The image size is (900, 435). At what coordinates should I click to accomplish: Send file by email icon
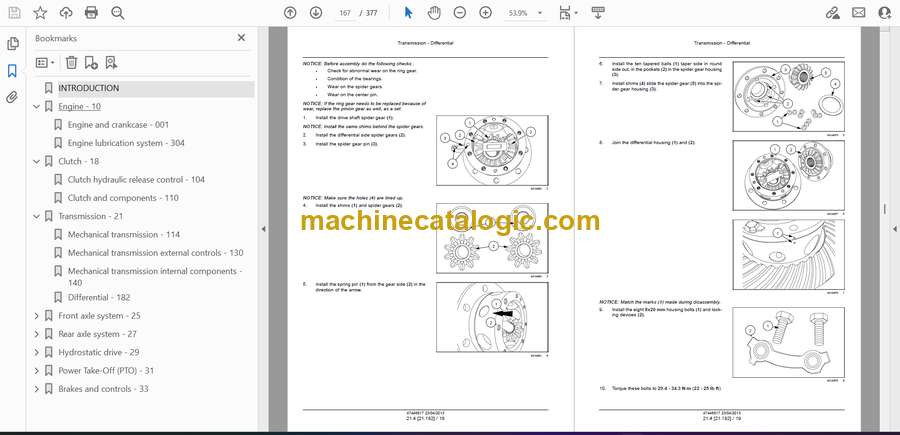pyautogui.click(x=859, y=13)
